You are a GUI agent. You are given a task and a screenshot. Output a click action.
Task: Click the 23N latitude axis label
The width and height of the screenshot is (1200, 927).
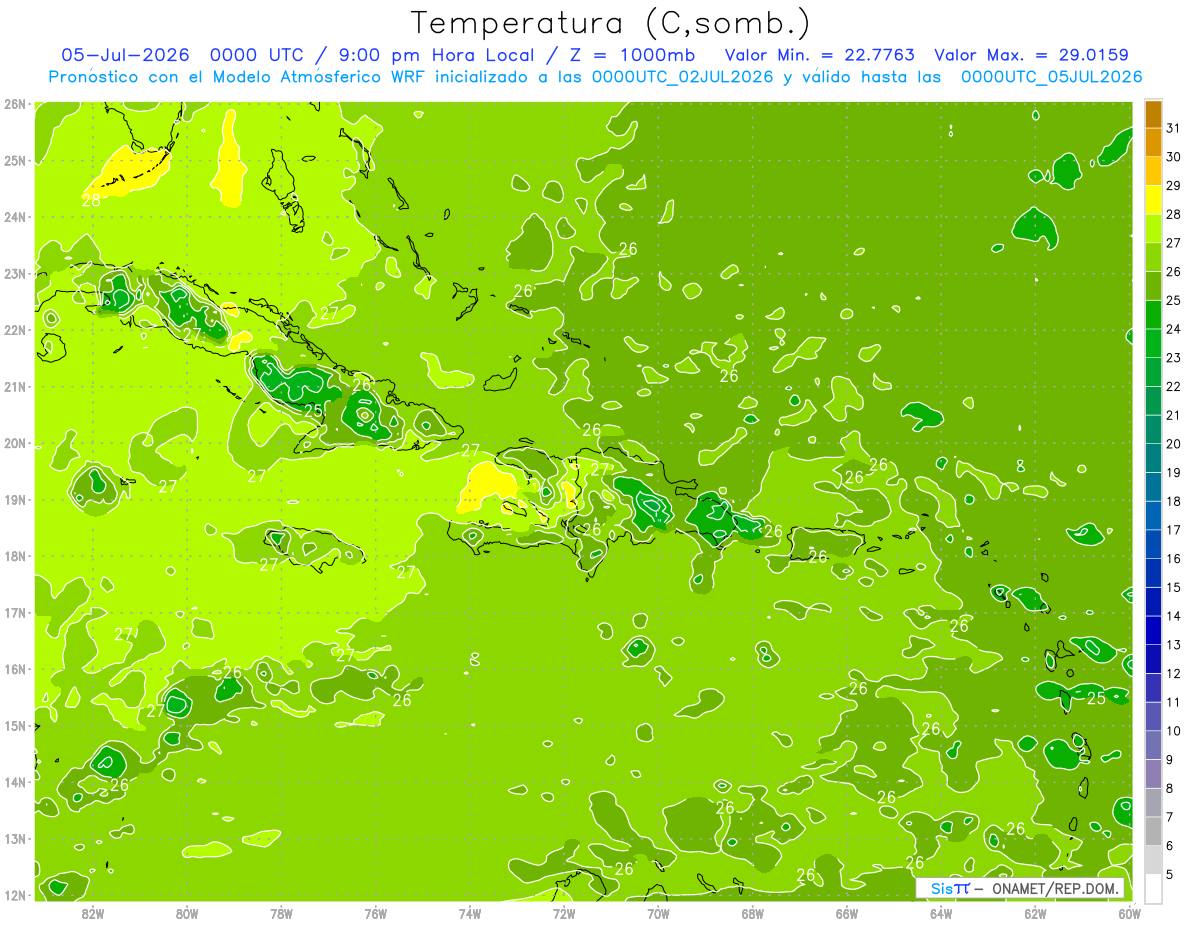pyautogui.click(x=14, y=273)
